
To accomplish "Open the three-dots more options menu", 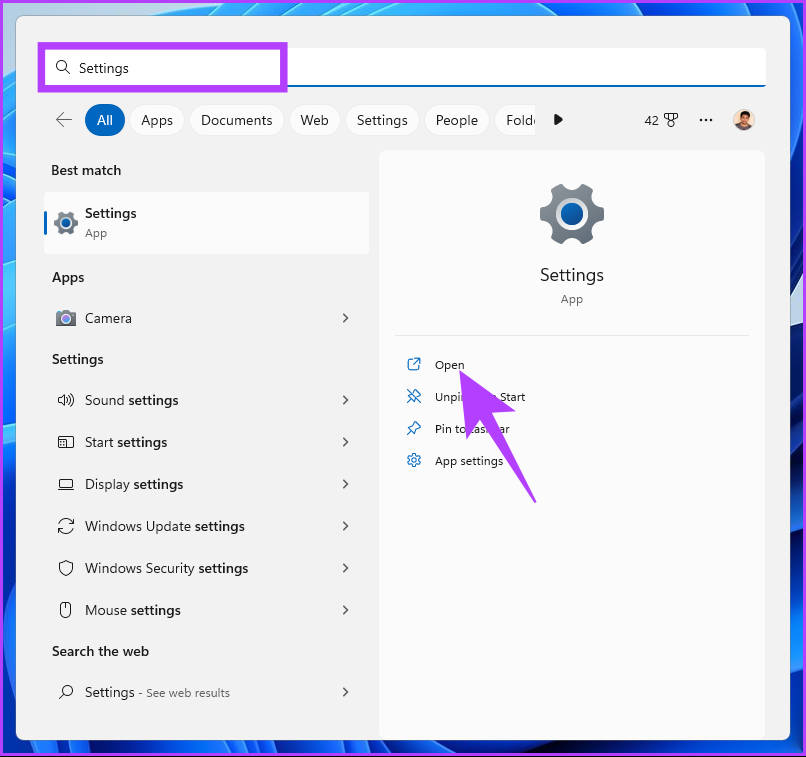I will (706, 120).
